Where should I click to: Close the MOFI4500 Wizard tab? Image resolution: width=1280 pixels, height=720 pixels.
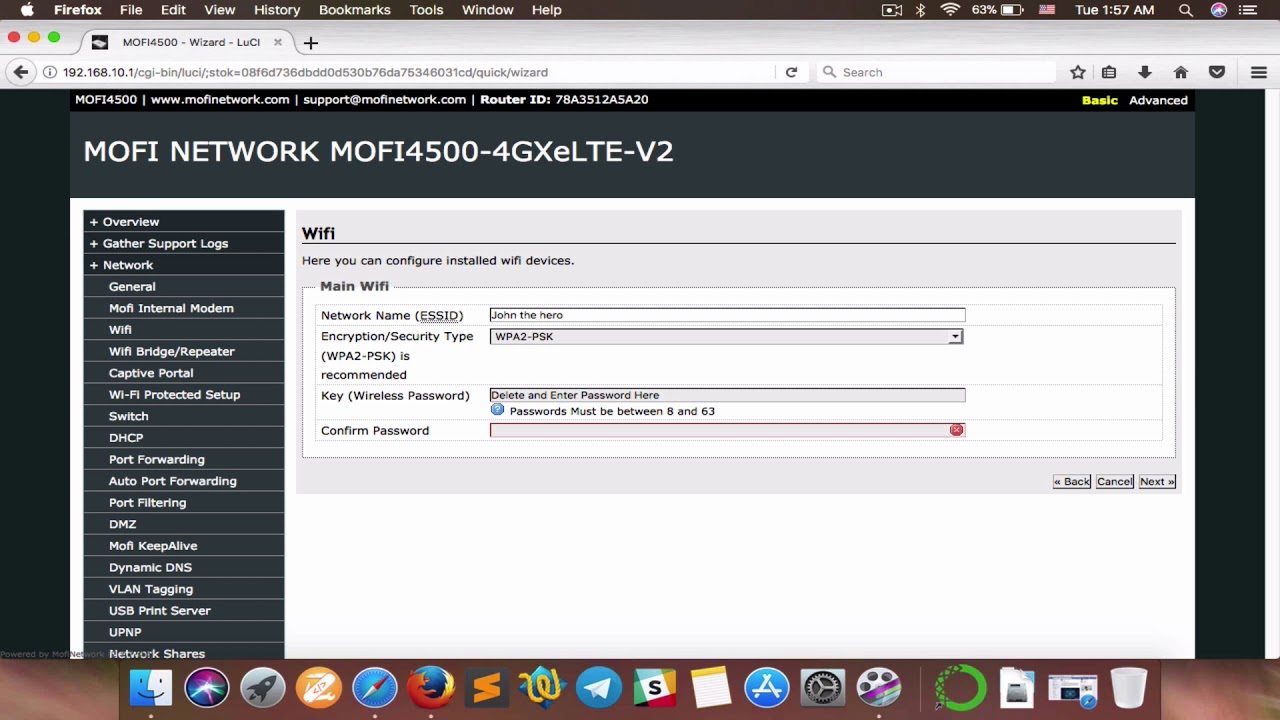(x=277, y=42)
